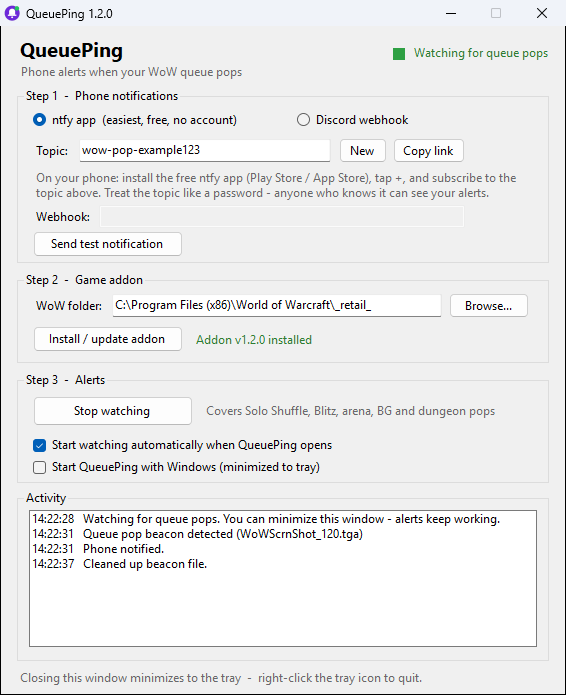Send a test notification
Viewport: 566px width, 695px height.
coord(108,244)
